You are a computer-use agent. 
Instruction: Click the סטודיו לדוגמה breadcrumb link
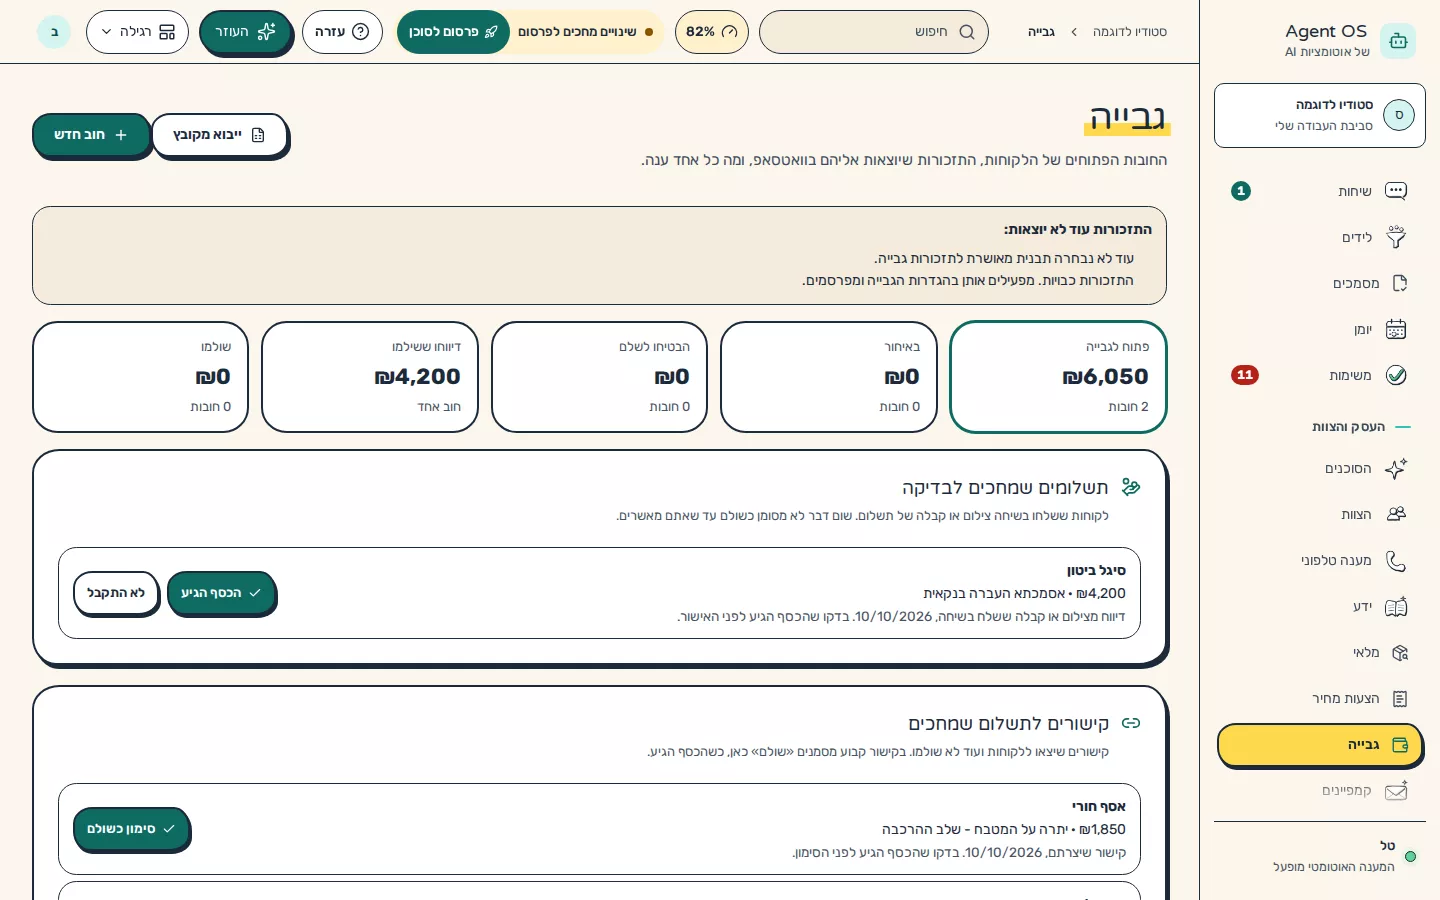(1130, 32)
